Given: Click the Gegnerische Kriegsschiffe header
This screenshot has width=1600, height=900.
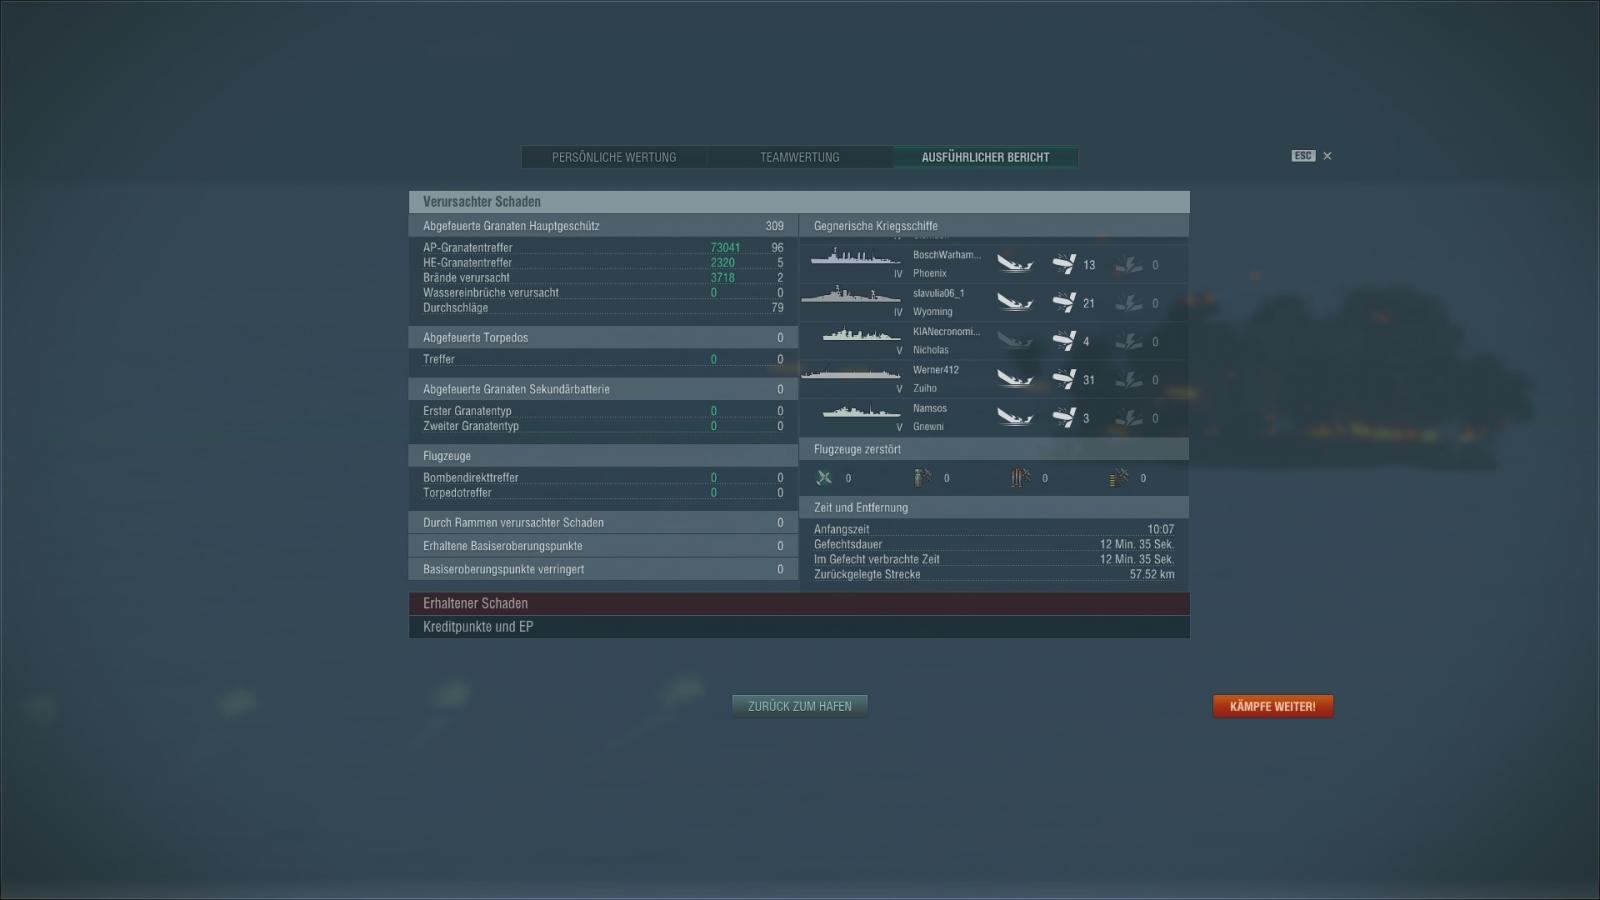Looking at the screenshot, I should pyautogui.click(x=994, y=226).
